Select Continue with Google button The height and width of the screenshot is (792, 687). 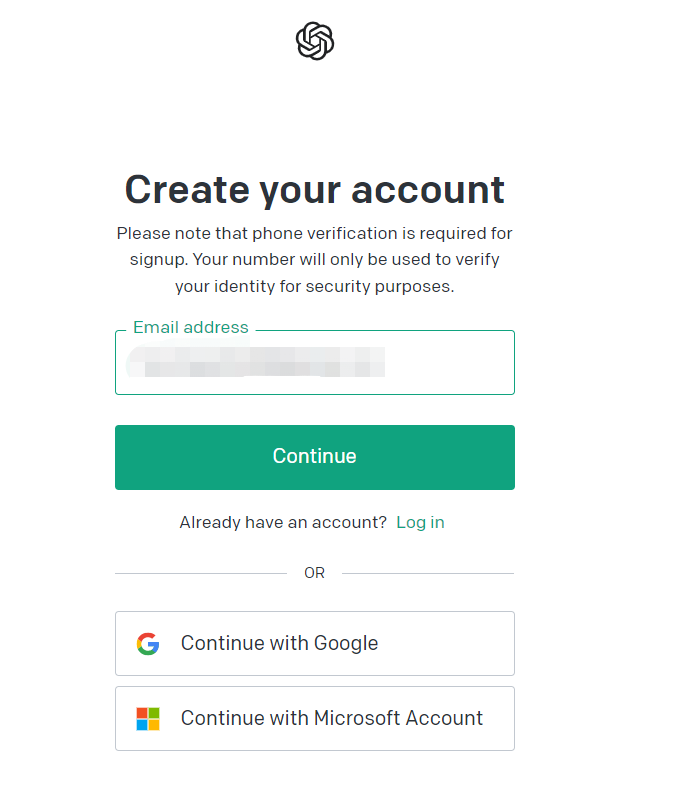coord(315,644)
